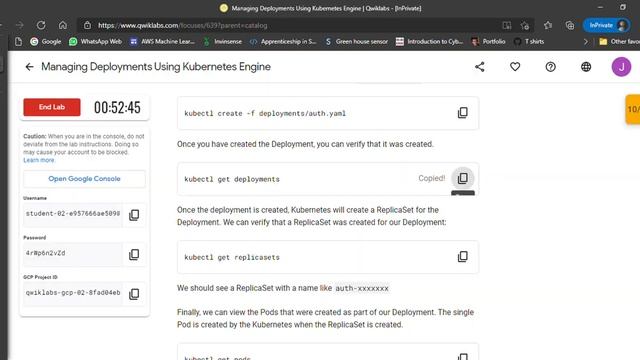
Task: Click the browser tab title
Action: (326, 8)
